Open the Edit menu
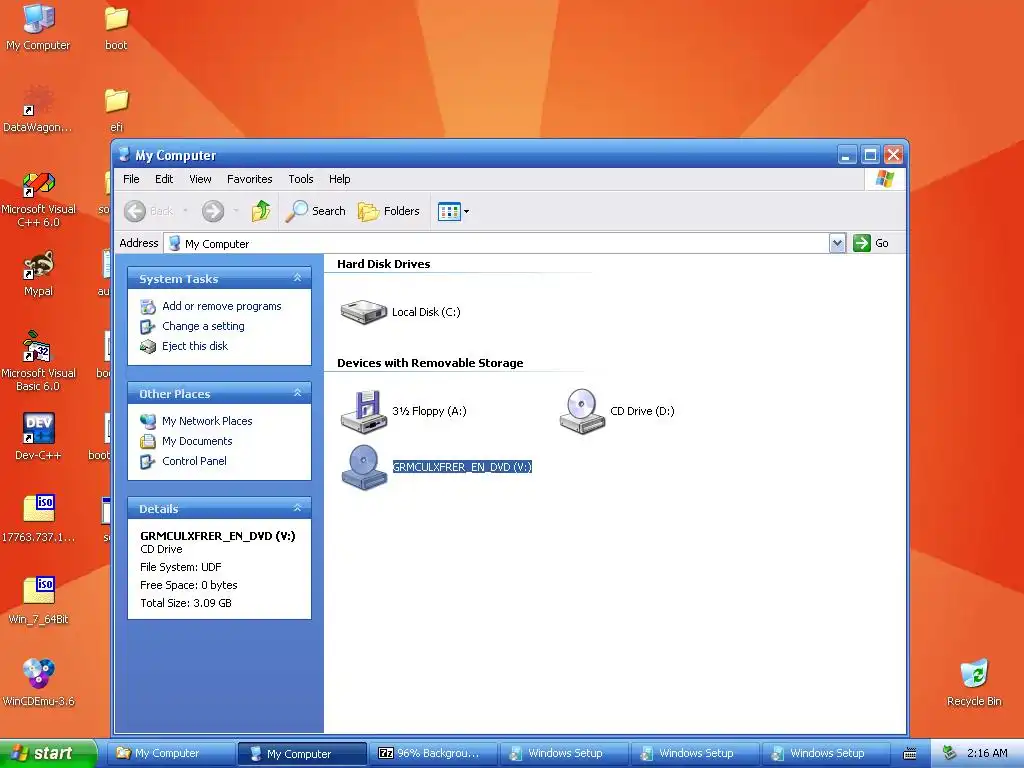 (x=164, y=179)
